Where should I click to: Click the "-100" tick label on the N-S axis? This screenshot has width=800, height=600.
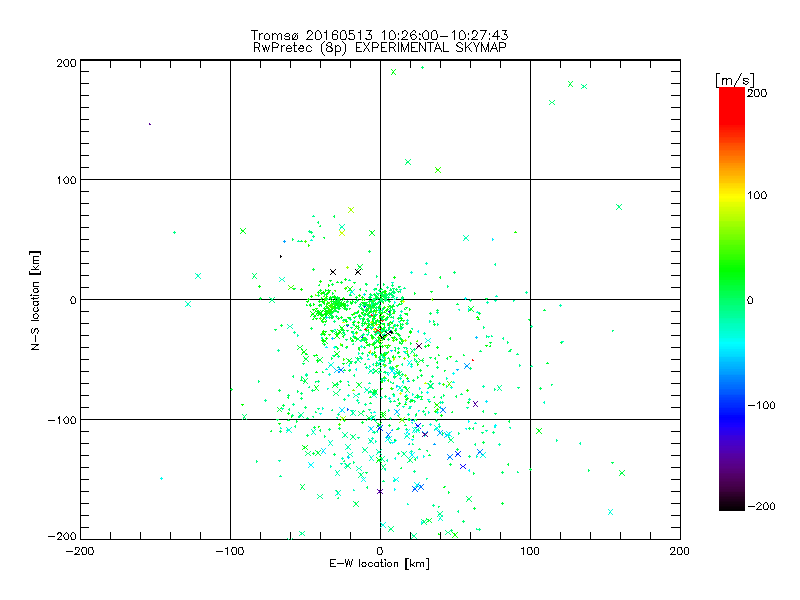[62, 420]
